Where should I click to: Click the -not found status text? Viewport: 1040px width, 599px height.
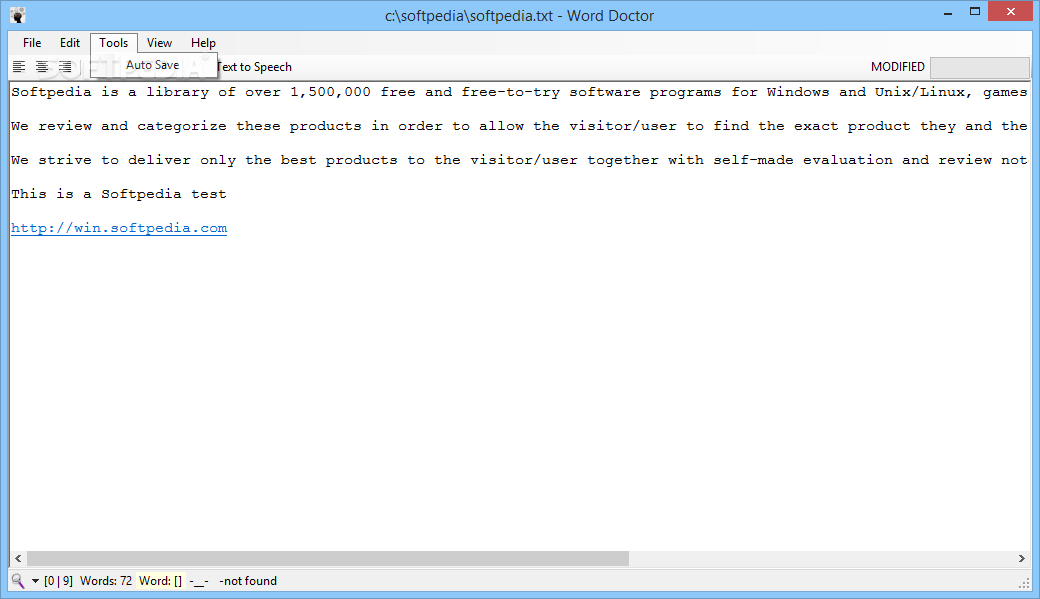click(248, 581)
